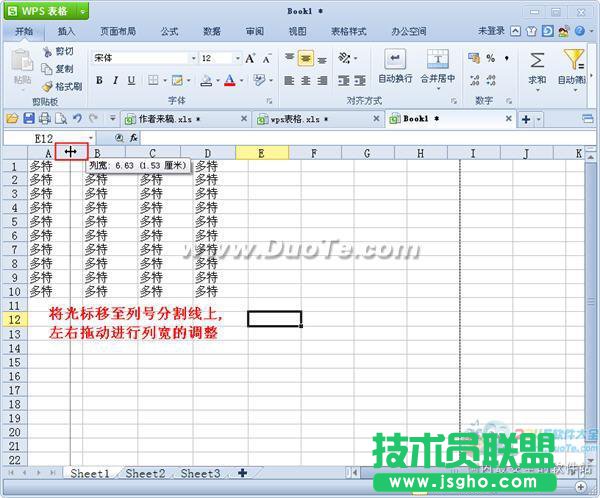Increase the cell indent
This screenshot has height=498, width=600.
360,80
